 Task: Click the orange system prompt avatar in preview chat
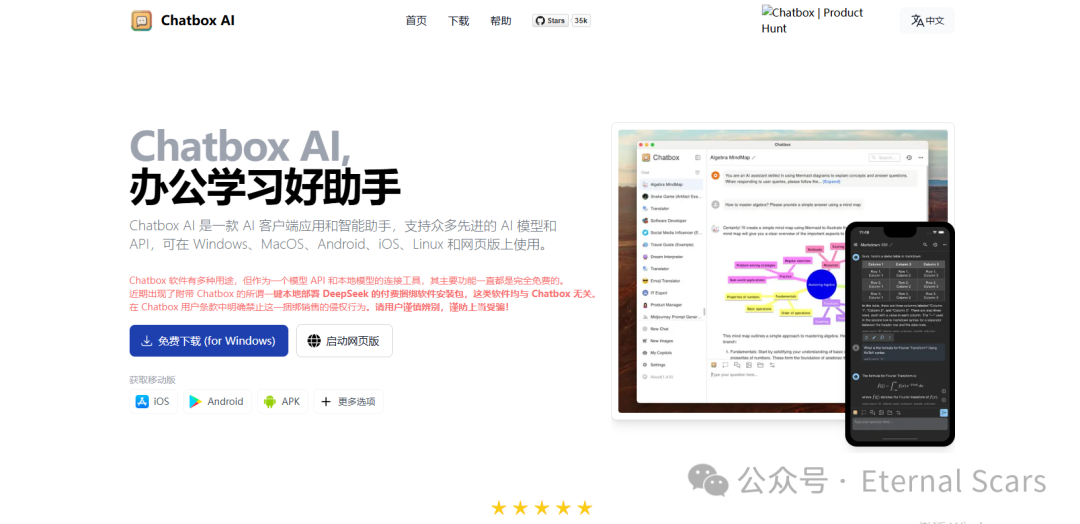click(x=716, y=176)
